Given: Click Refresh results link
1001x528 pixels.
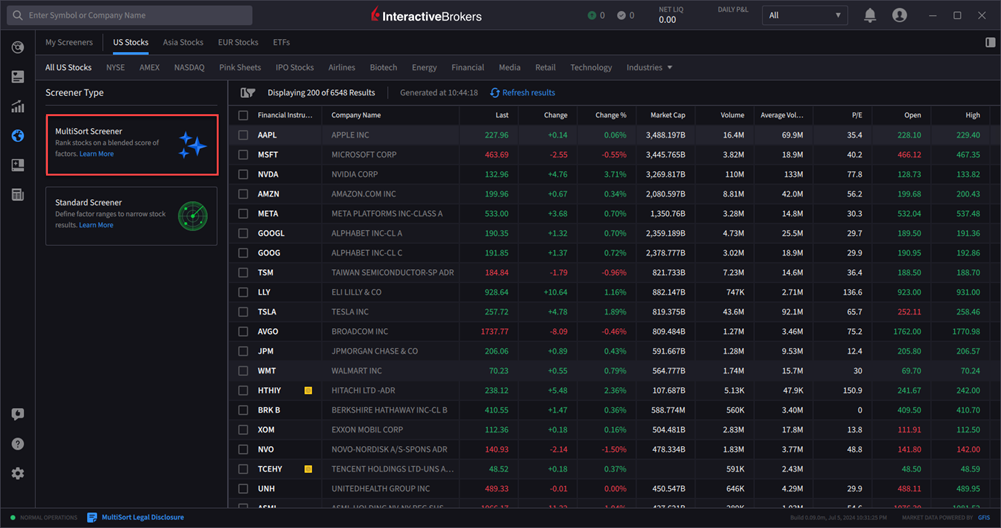Looking at the screenshot, I should tap(528, 93).
